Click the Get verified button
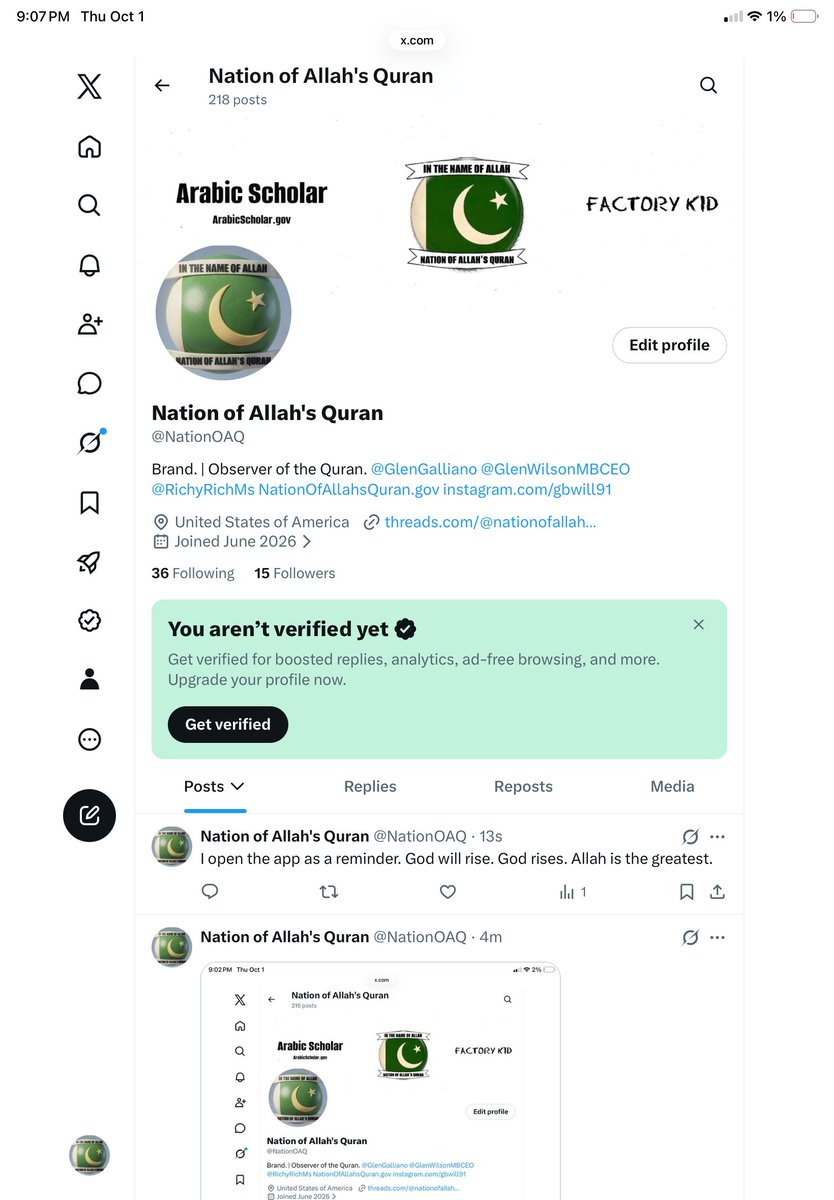 point(228,724)
